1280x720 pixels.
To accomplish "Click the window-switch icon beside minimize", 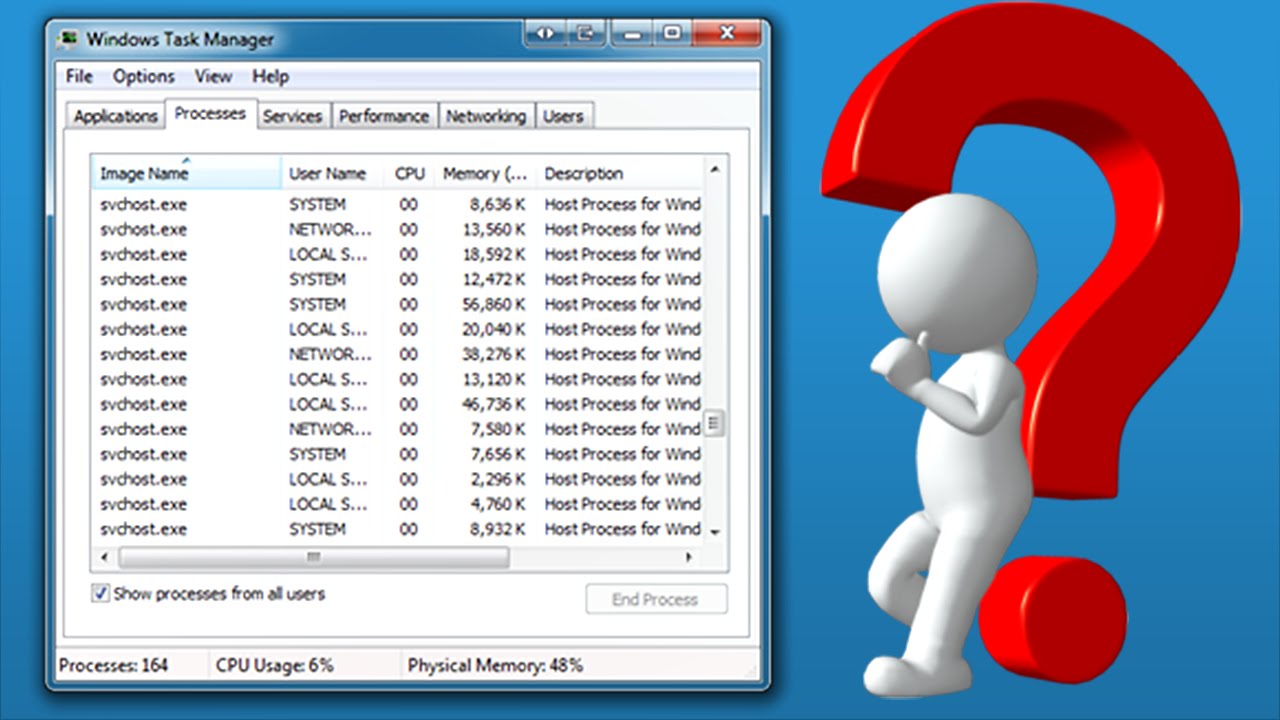I will pos(585,34).
